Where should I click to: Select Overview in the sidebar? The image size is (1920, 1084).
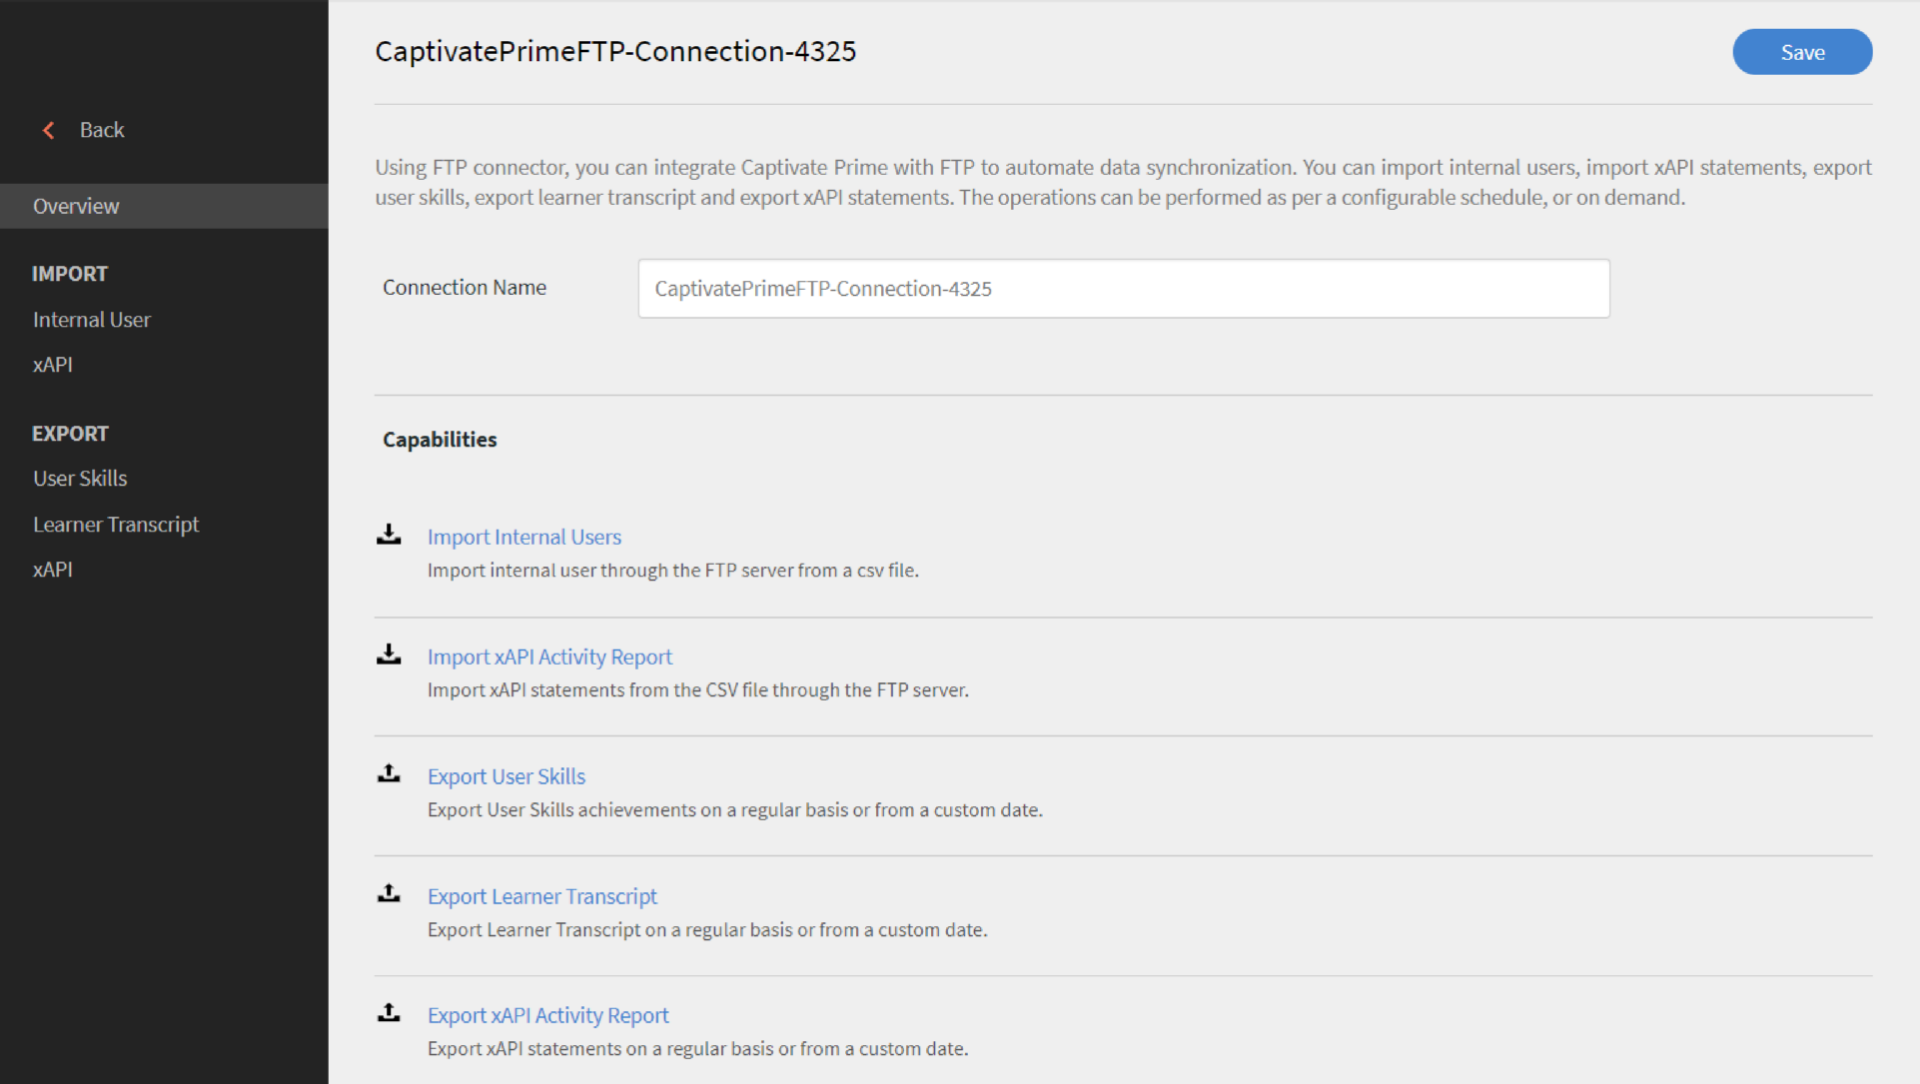point(164,206)
